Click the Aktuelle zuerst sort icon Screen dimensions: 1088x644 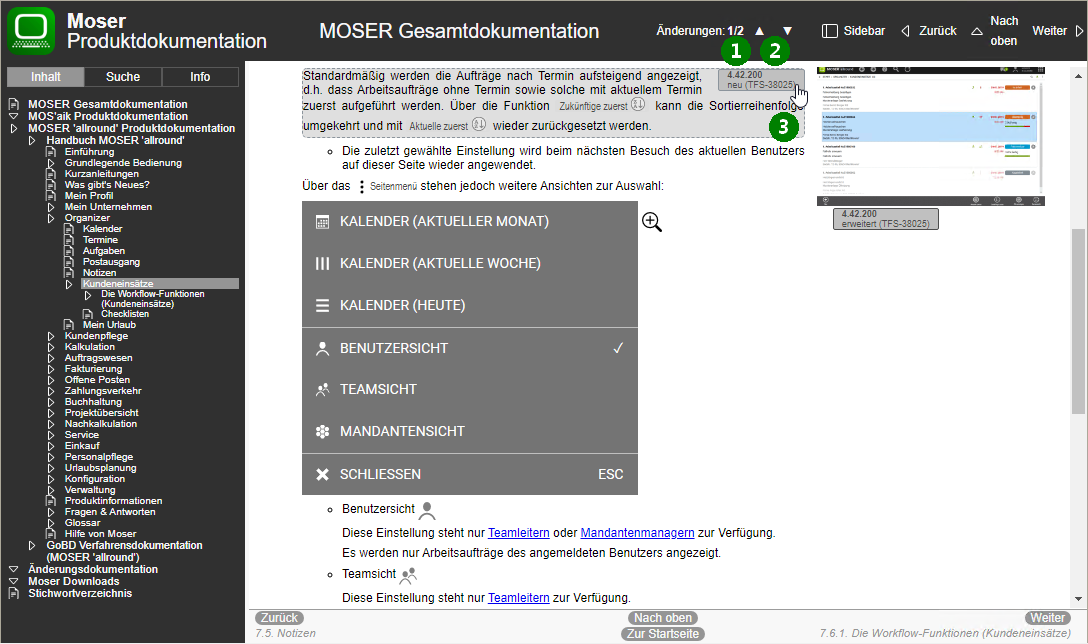tap(479, 125)
